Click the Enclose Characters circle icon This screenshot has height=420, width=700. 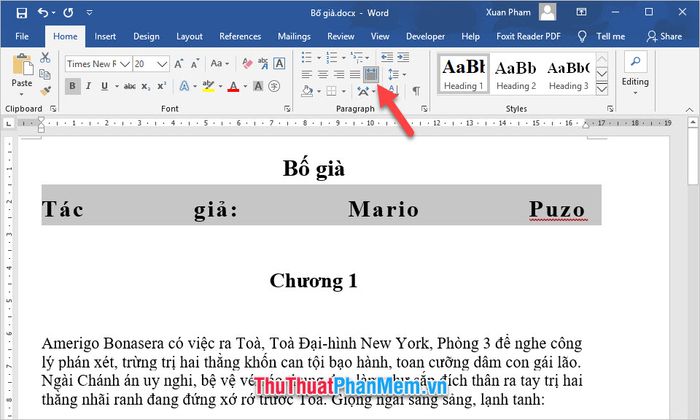(x=274, y=86)
